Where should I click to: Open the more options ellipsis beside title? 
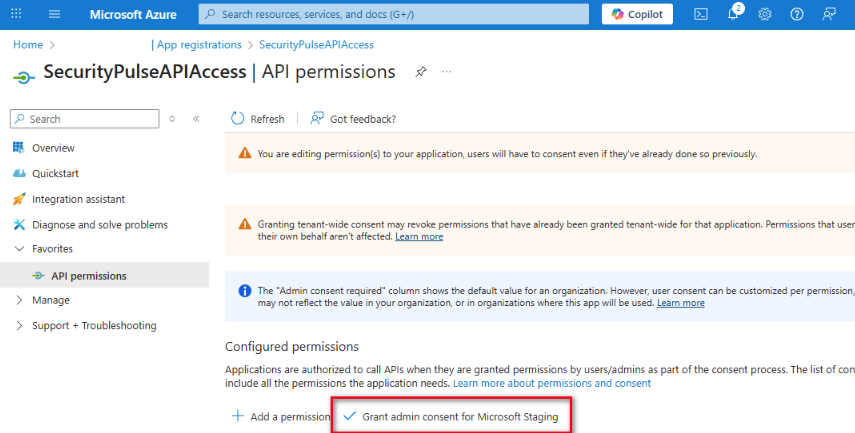click(447, 71)
